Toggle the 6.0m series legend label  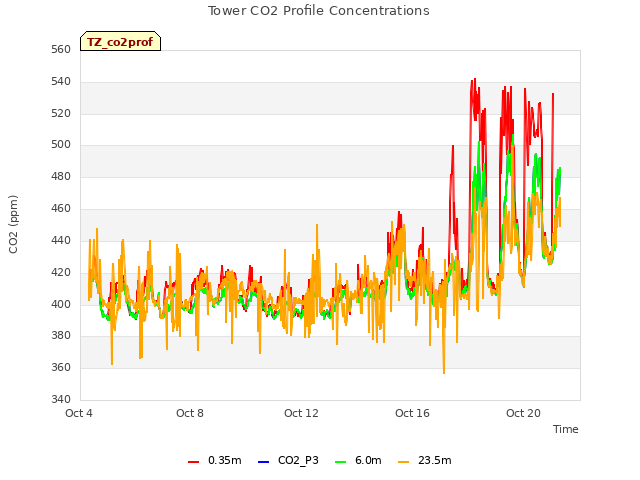tap(368, 460)
